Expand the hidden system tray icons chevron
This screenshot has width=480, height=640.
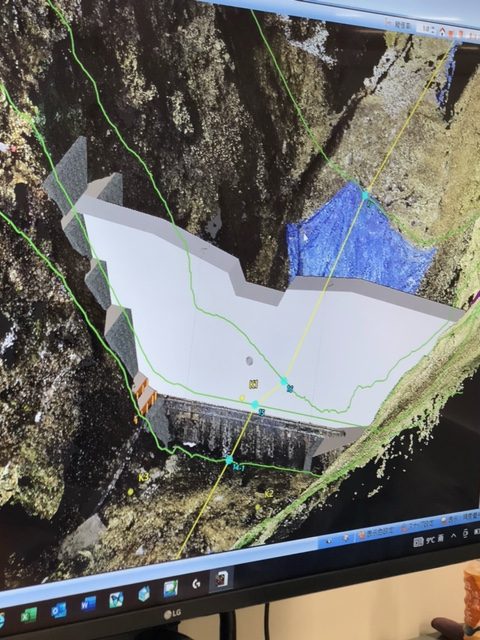click(x=453, y=536)
